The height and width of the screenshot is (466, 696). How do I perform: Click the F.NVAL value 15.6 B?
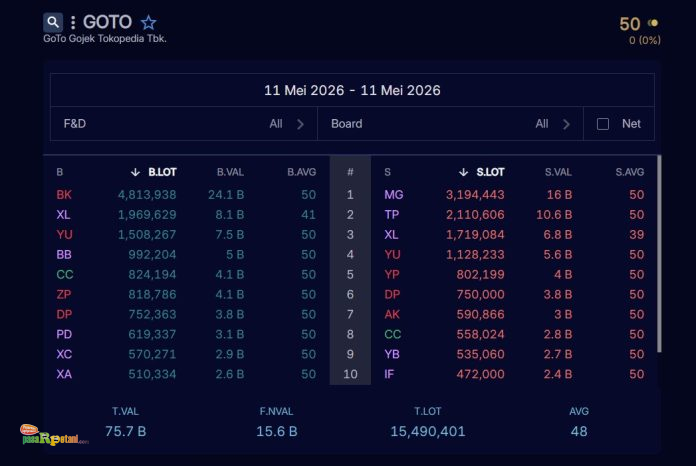pos(277,431)
